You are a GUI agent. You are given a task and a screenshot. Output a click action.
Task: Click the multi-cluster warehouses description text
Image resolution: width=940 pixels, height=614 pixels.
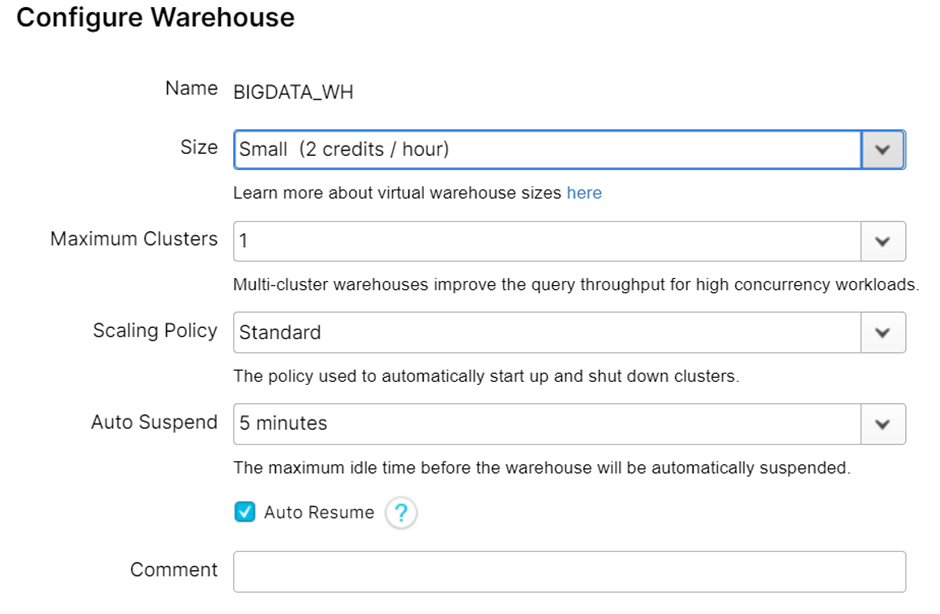coord(575,285)
